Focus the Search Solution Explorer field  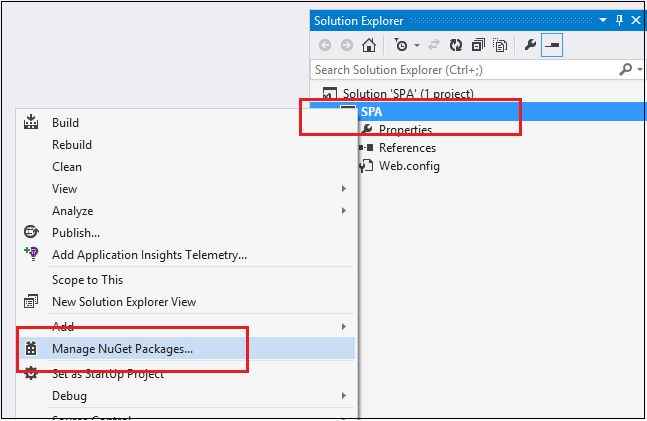click(464, 70)
